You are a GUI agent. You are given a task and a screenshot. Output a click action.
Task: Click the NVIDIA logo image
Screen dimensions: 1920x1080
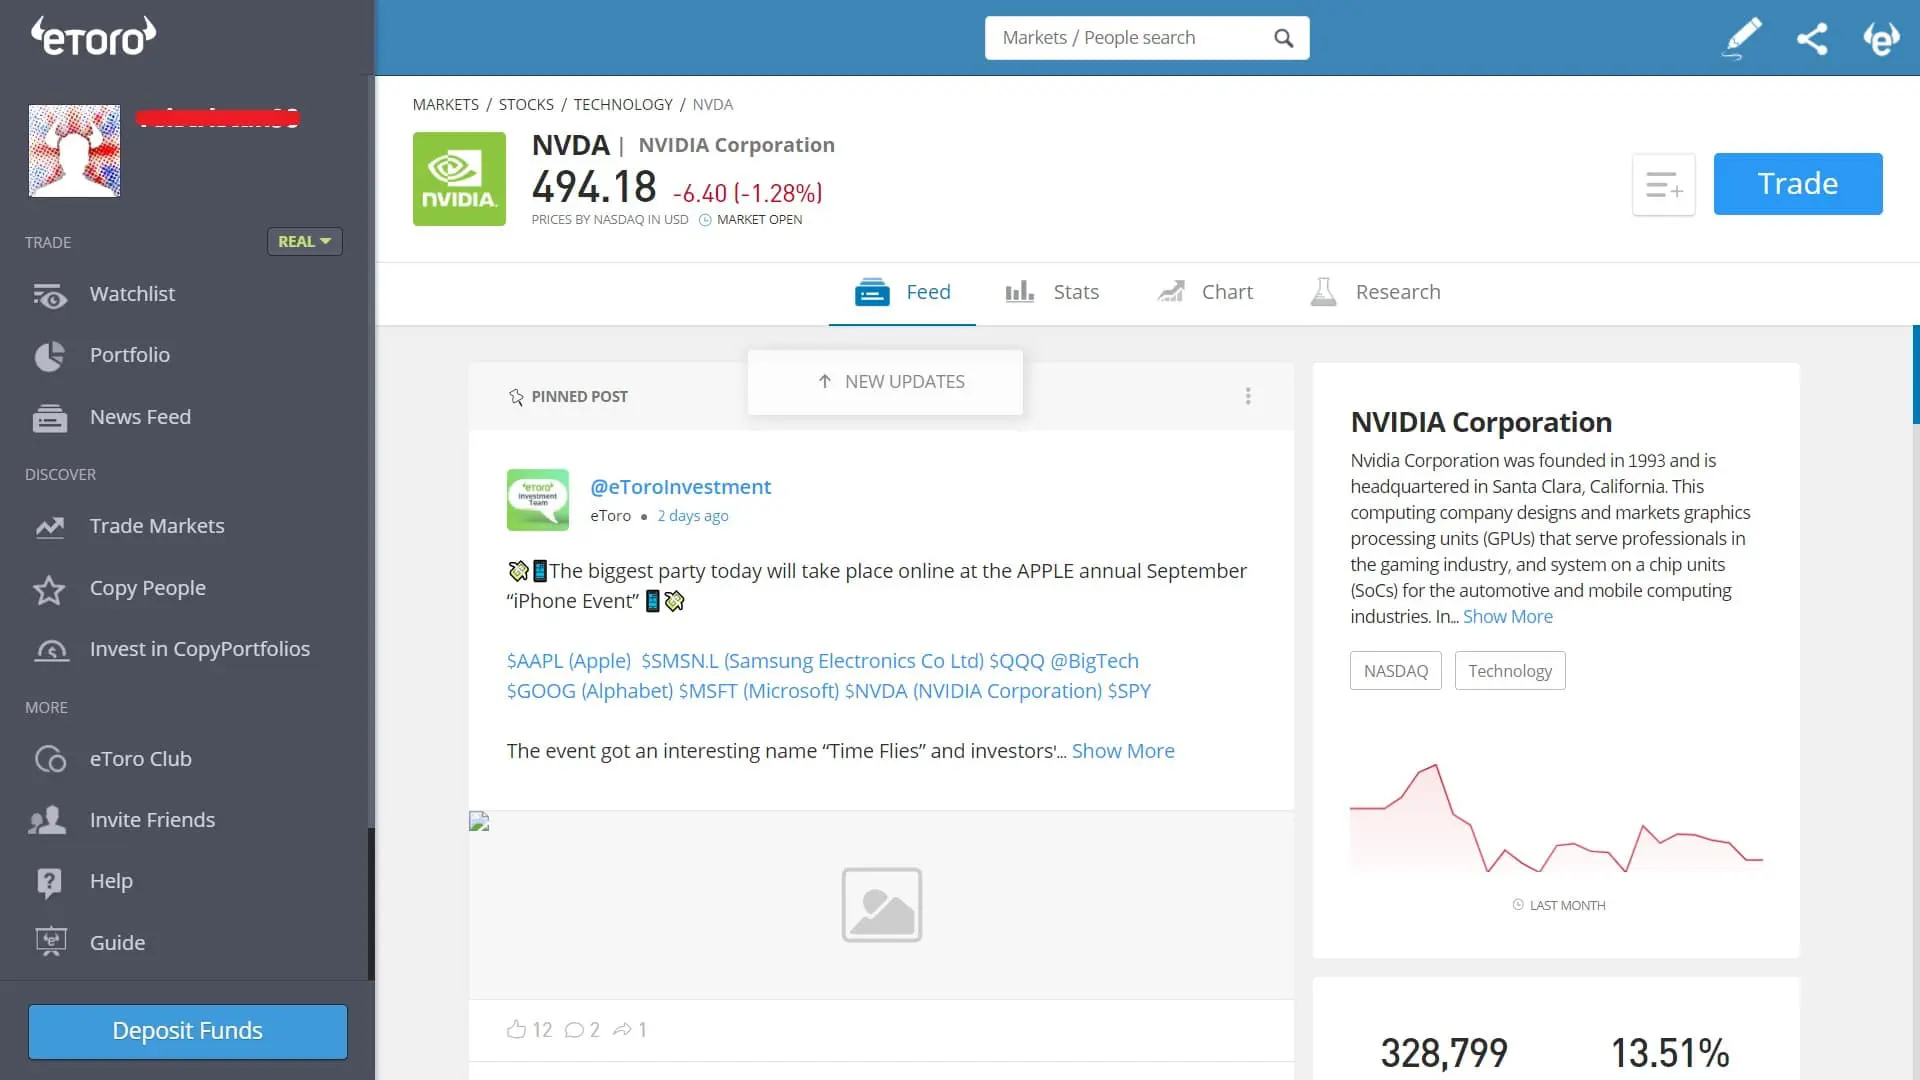(x=459, y=179)
